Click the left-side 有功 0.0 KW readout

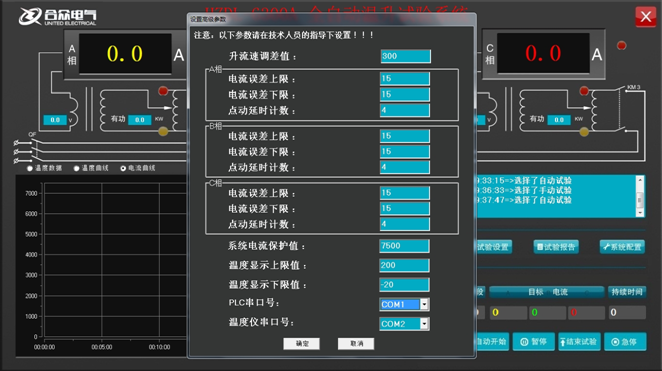click(x=140, y=120)
